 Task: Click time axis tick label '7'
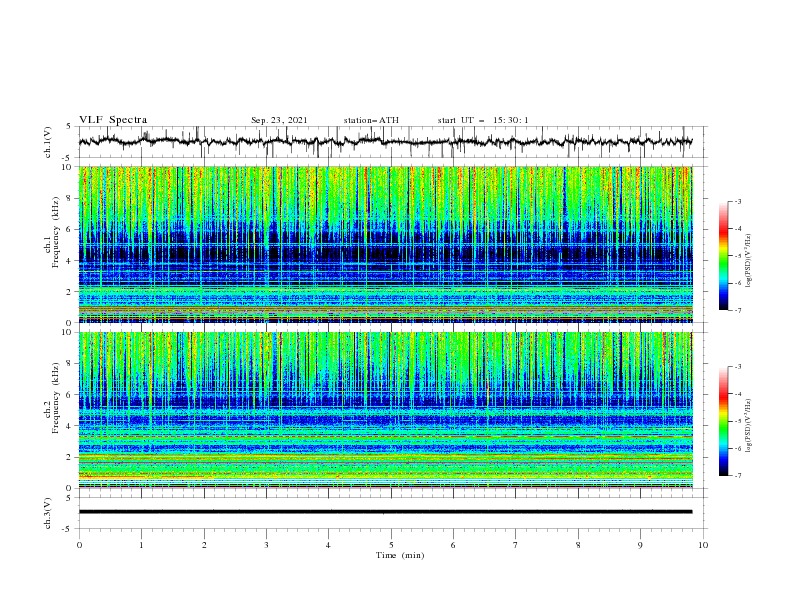point(516,545)
